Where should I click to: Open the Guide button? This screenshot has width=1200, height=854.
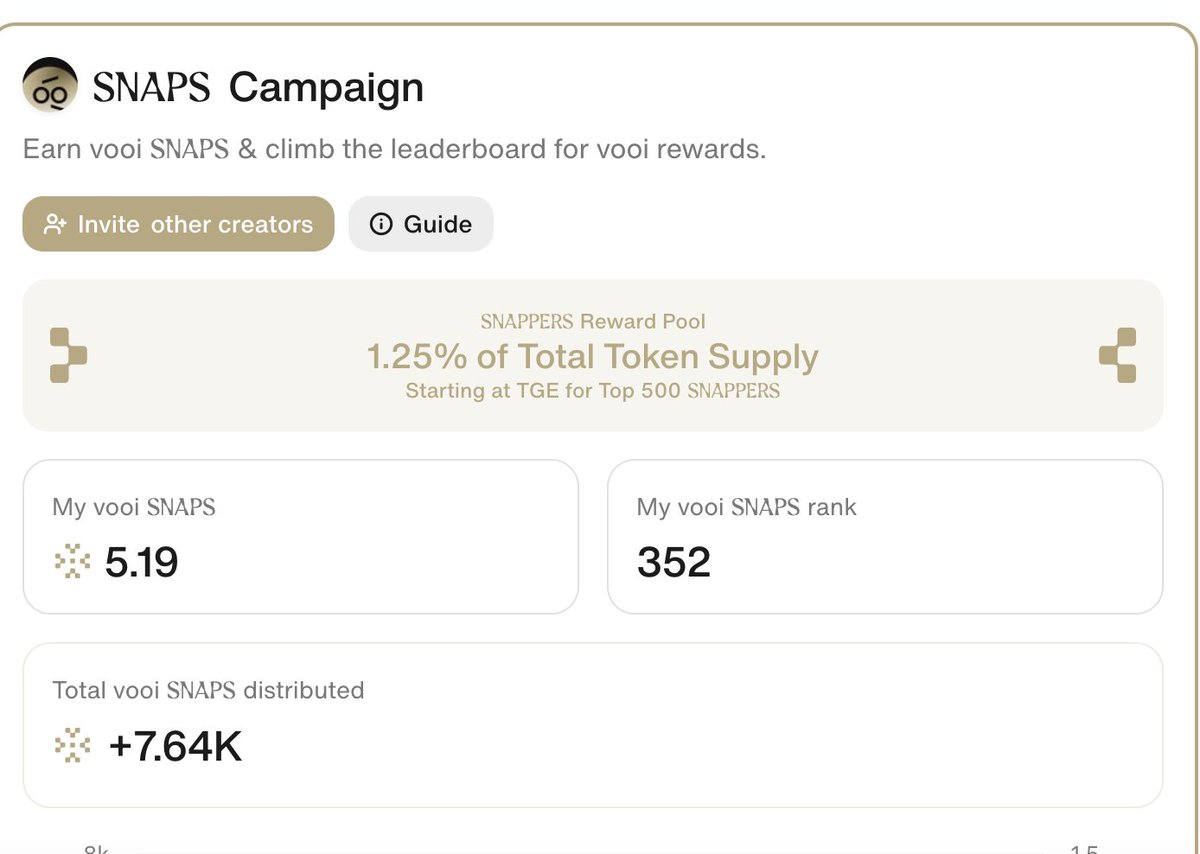click(x=421, y=224)
